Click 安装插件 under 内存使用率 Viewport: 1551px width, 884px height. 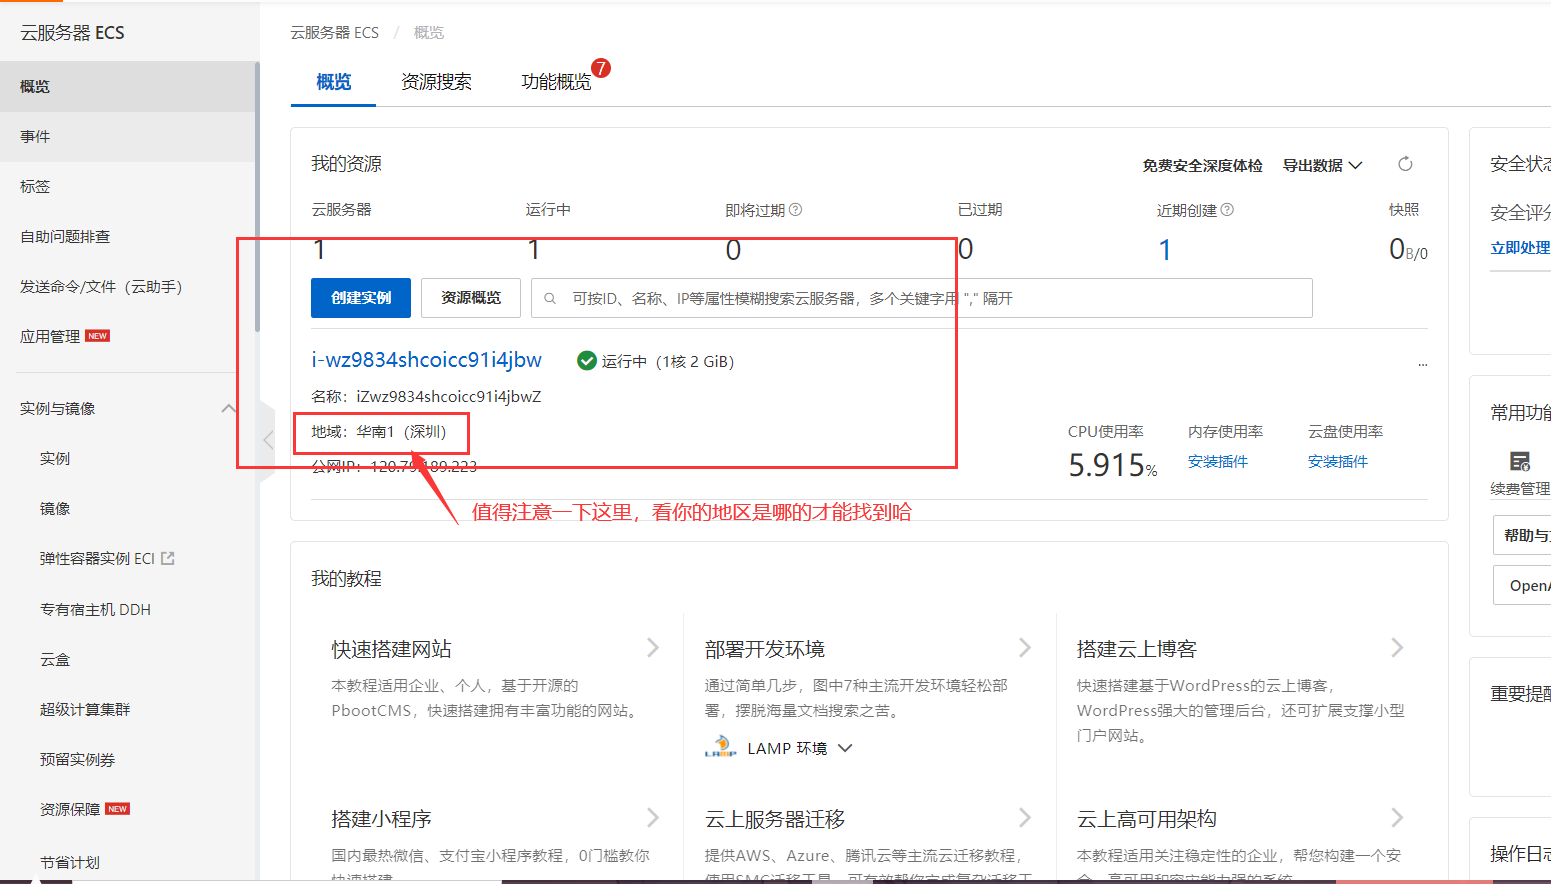click(x=1218, y=461)
